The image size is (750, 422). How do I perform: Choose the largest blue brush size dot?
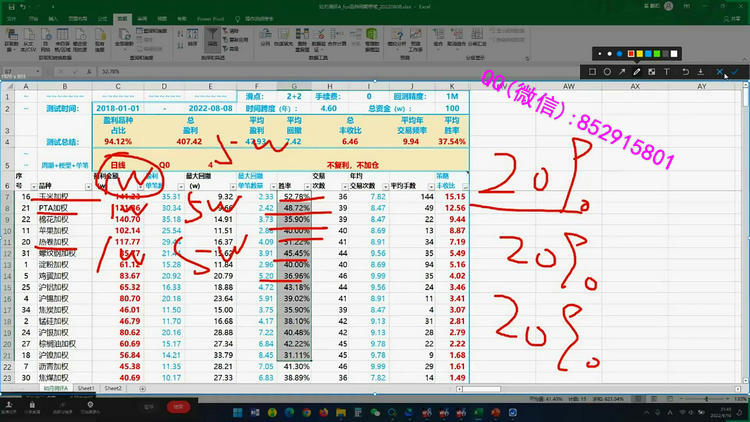pyautogui.click(x=621, y=53)
